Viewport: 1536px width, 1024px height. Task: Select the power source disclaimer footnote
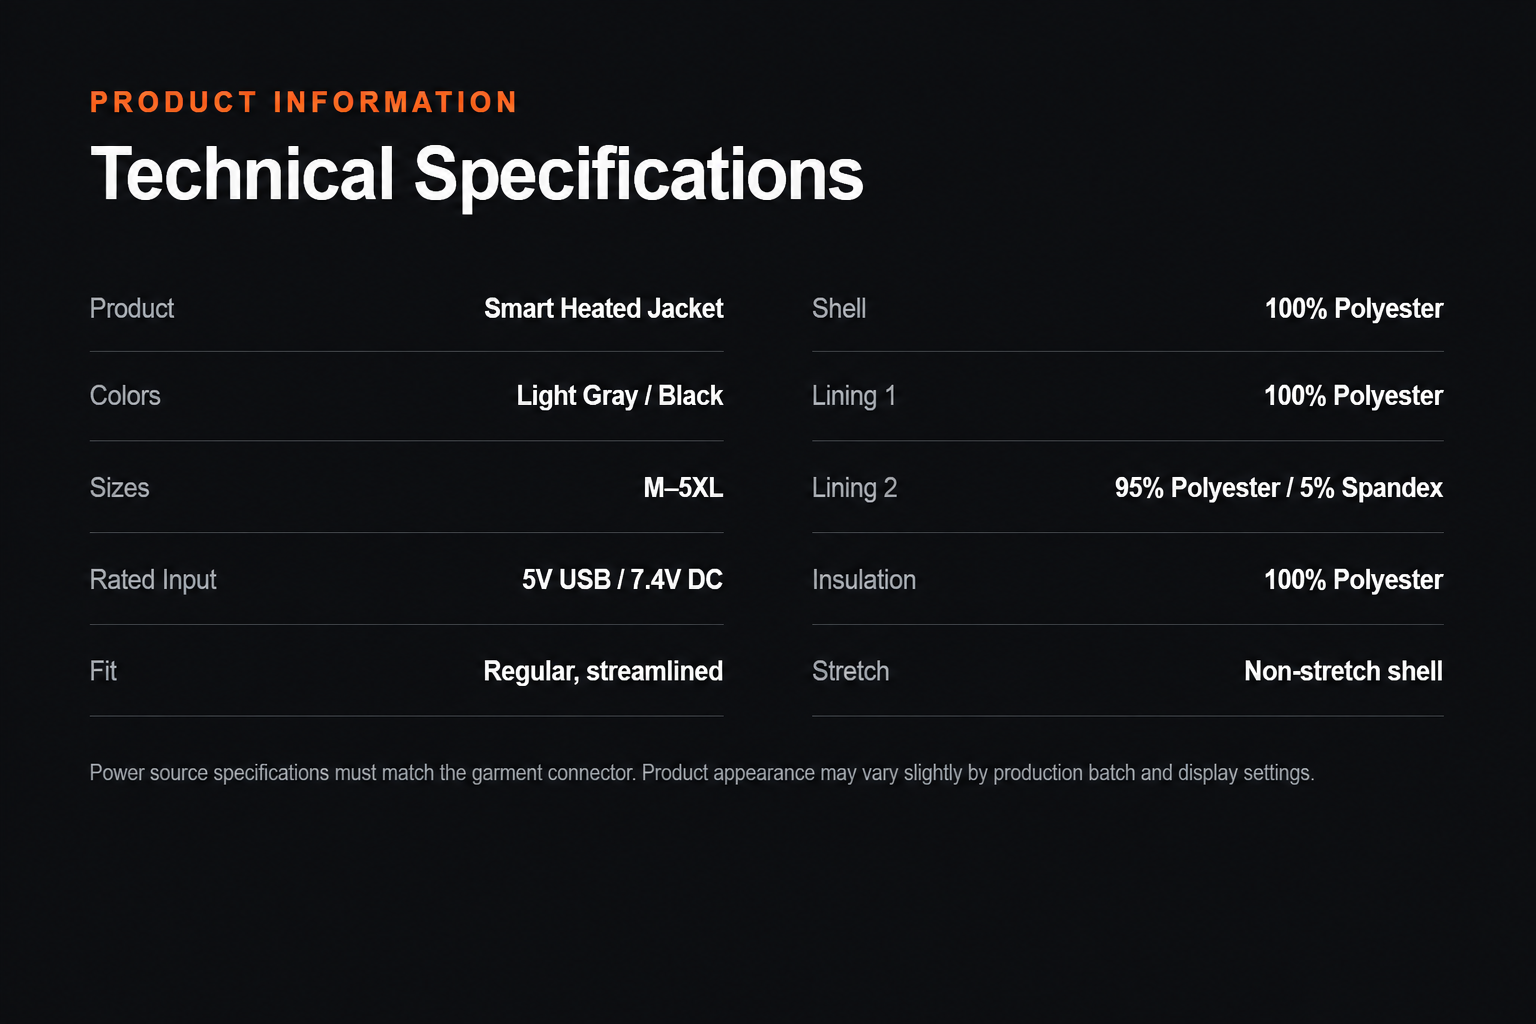point(702,773)
